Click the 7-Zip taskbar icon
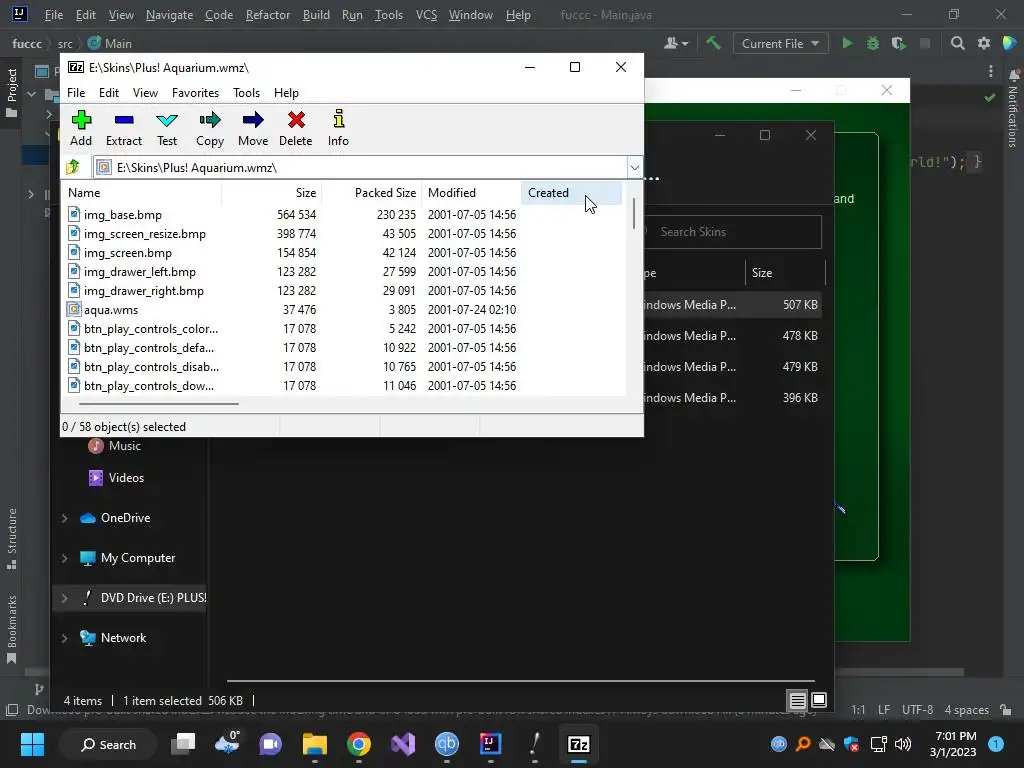 point(579,744)
